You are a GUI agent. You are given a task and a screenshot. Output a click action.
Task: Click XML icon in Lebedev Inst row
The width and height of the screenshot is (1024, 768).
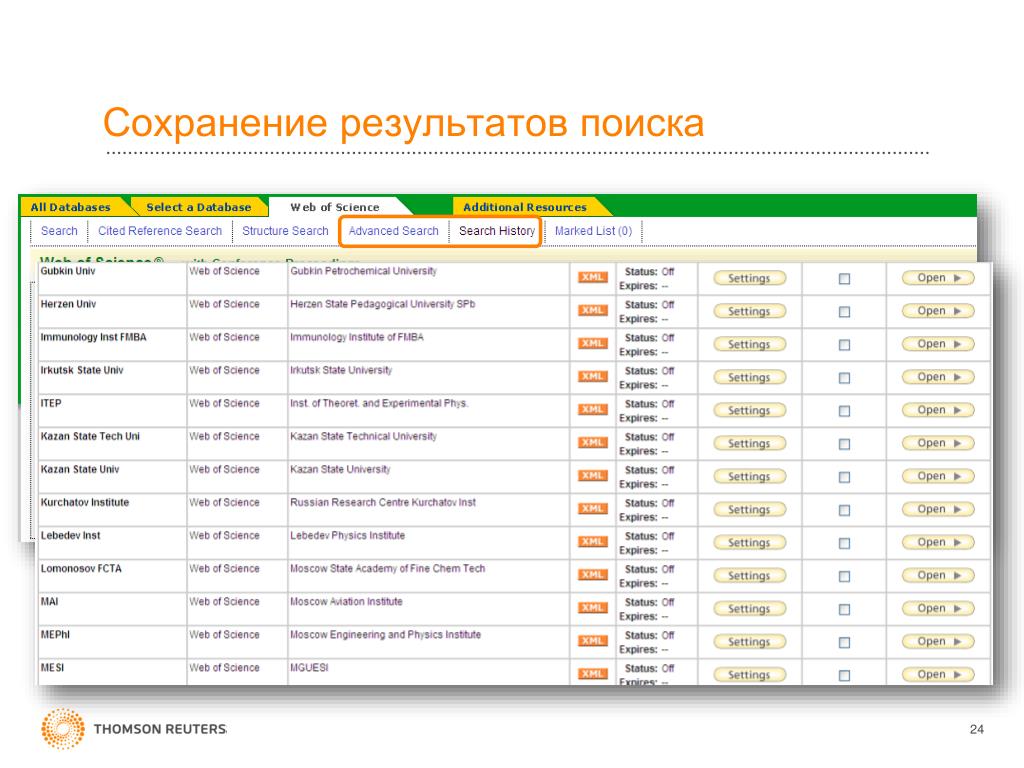[592, 542]
